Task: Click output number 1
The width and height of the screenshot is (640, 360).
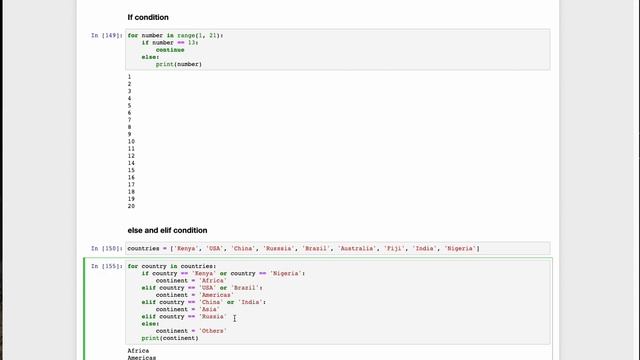Action: pyautogui.click(x=129, y=77)
